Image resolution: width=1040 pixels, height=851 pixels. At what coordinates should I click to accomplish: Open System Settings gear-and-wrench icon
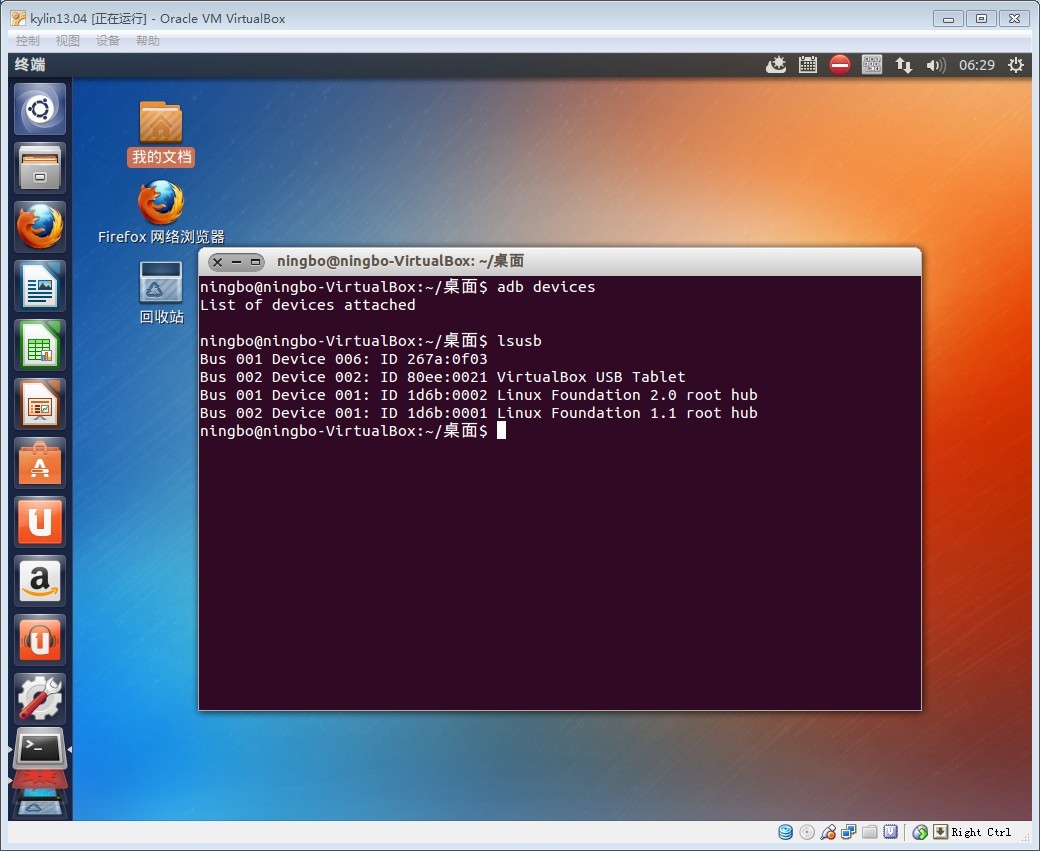[x=40, y=699]
